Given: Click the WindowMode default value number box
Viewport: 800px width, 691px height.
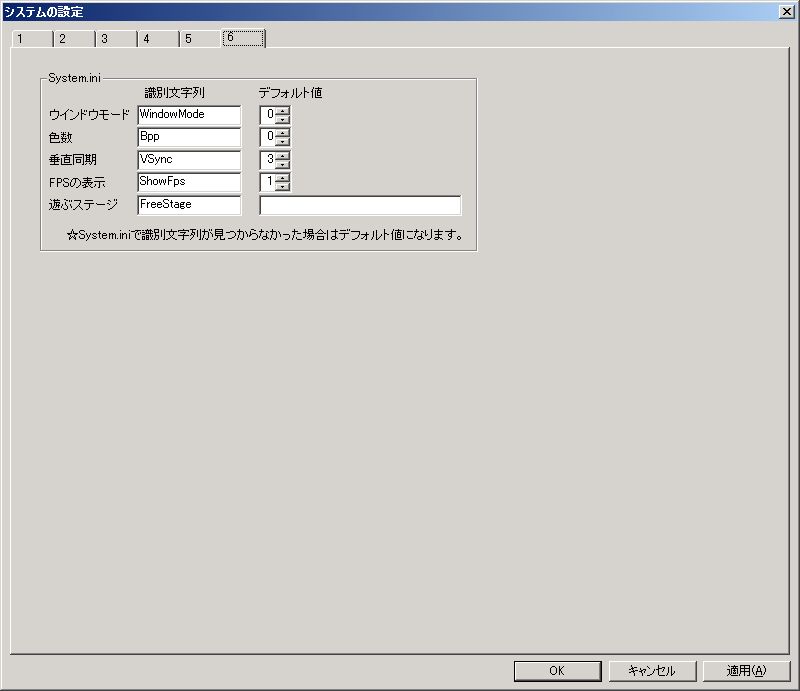Looking at the screenshot, I should point(268,115).
